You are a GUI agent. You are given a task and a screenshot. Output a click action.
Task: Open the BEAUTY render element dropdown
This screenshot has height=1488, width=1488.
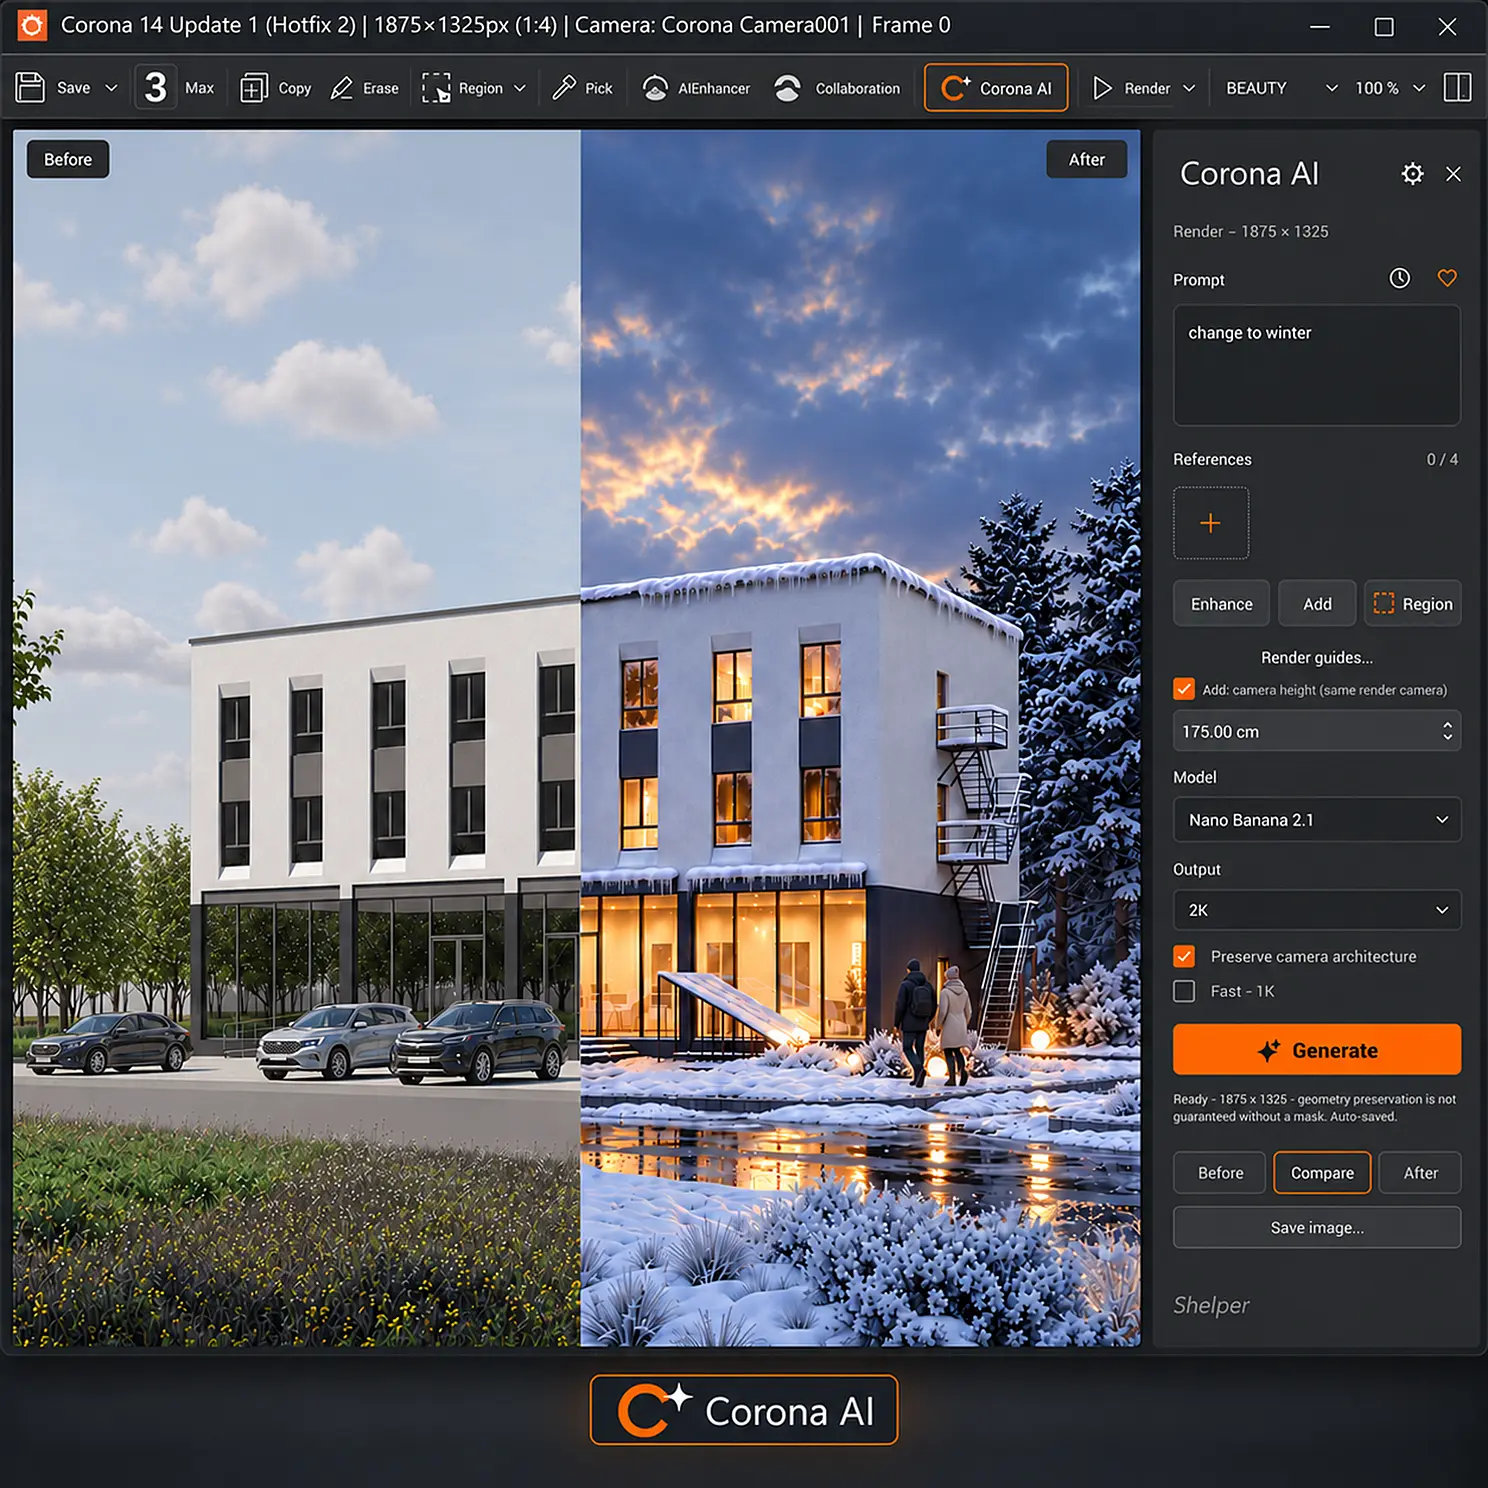pos(1281,88)
